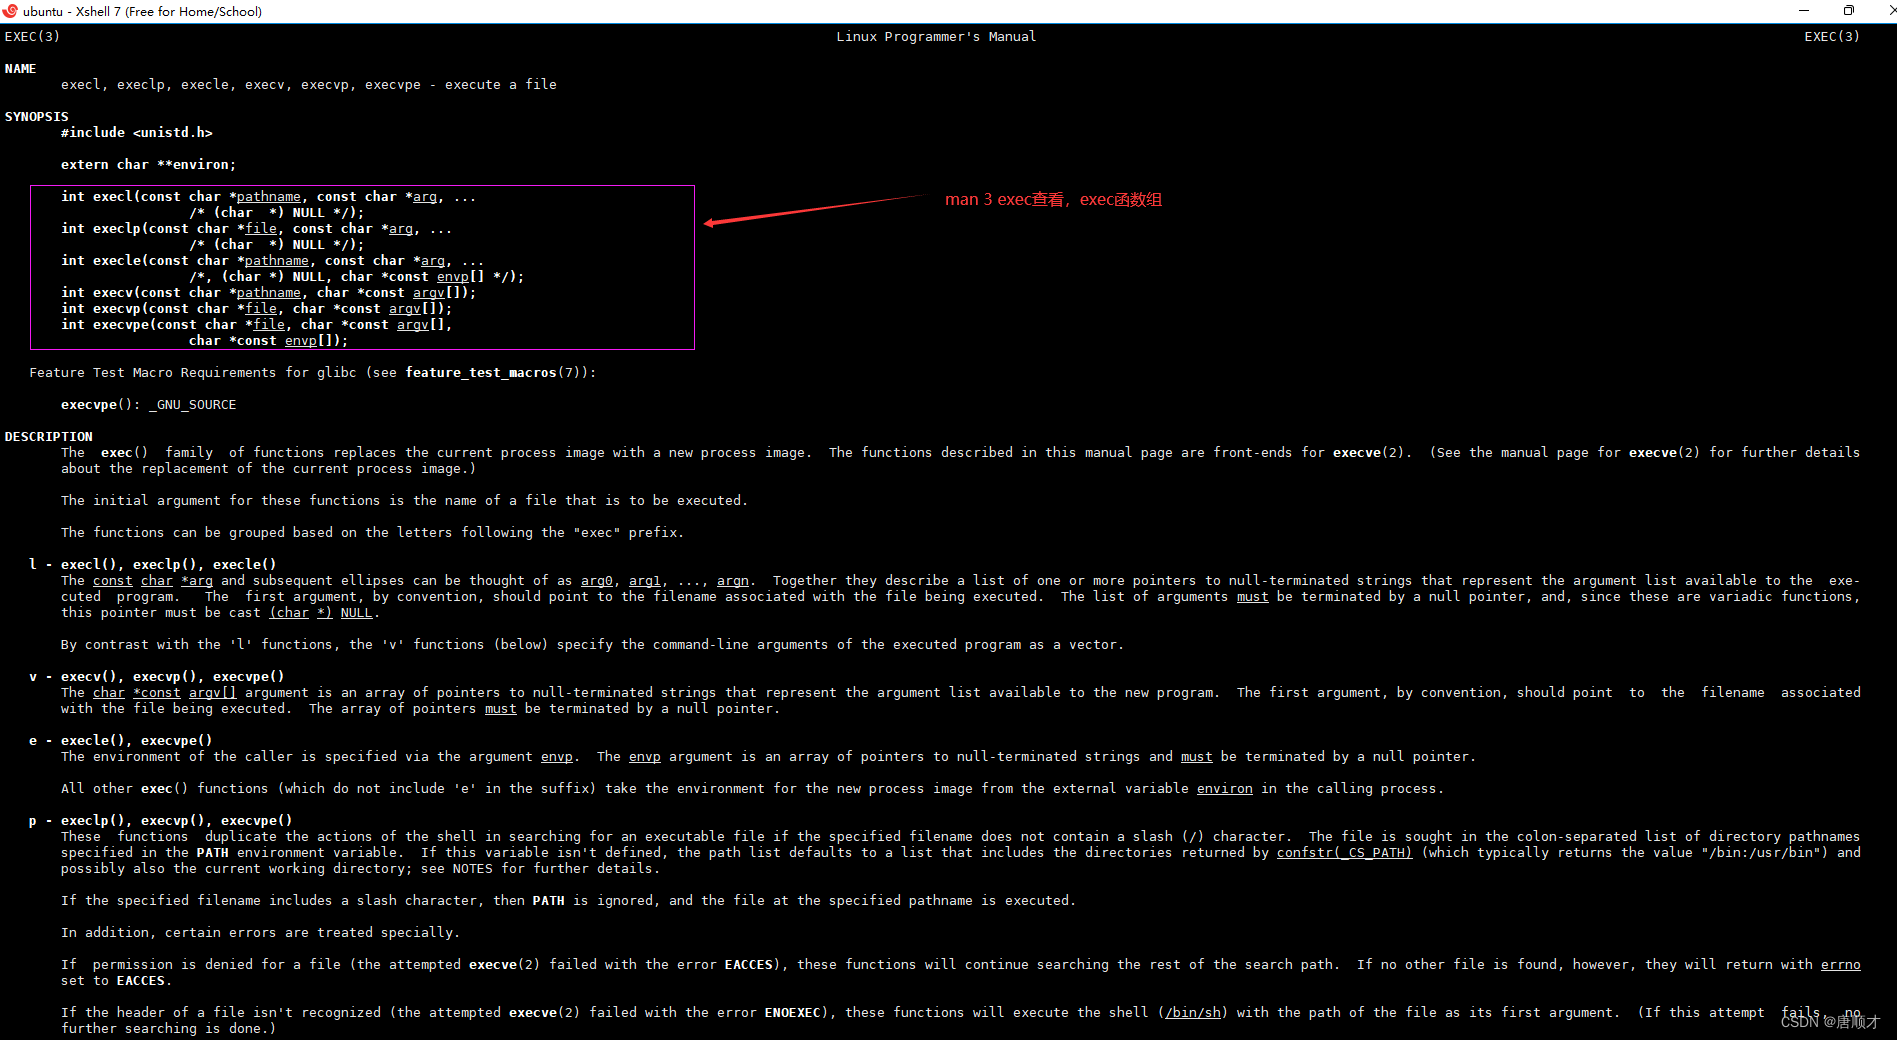Click 'Linux Programmer's Manual' header text
The width and height of the screenshot is (1897, 1040).
[936, 37]
